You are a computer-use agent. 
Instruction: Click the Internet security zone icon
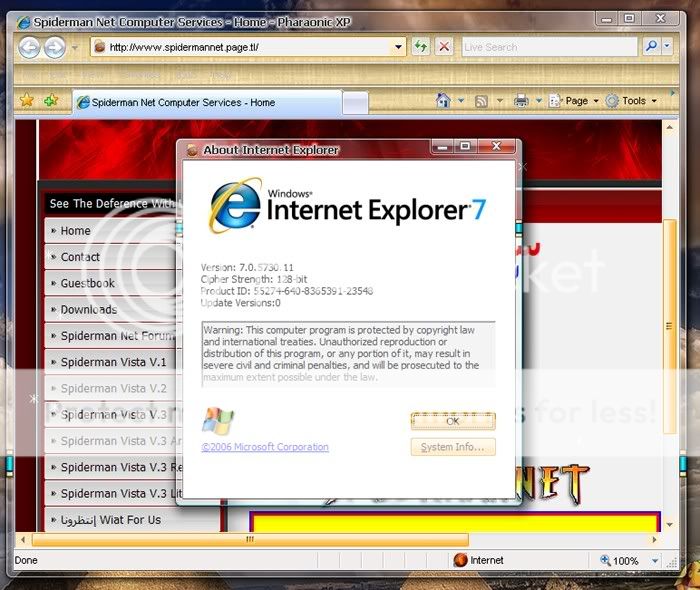[x=460, y=560]
